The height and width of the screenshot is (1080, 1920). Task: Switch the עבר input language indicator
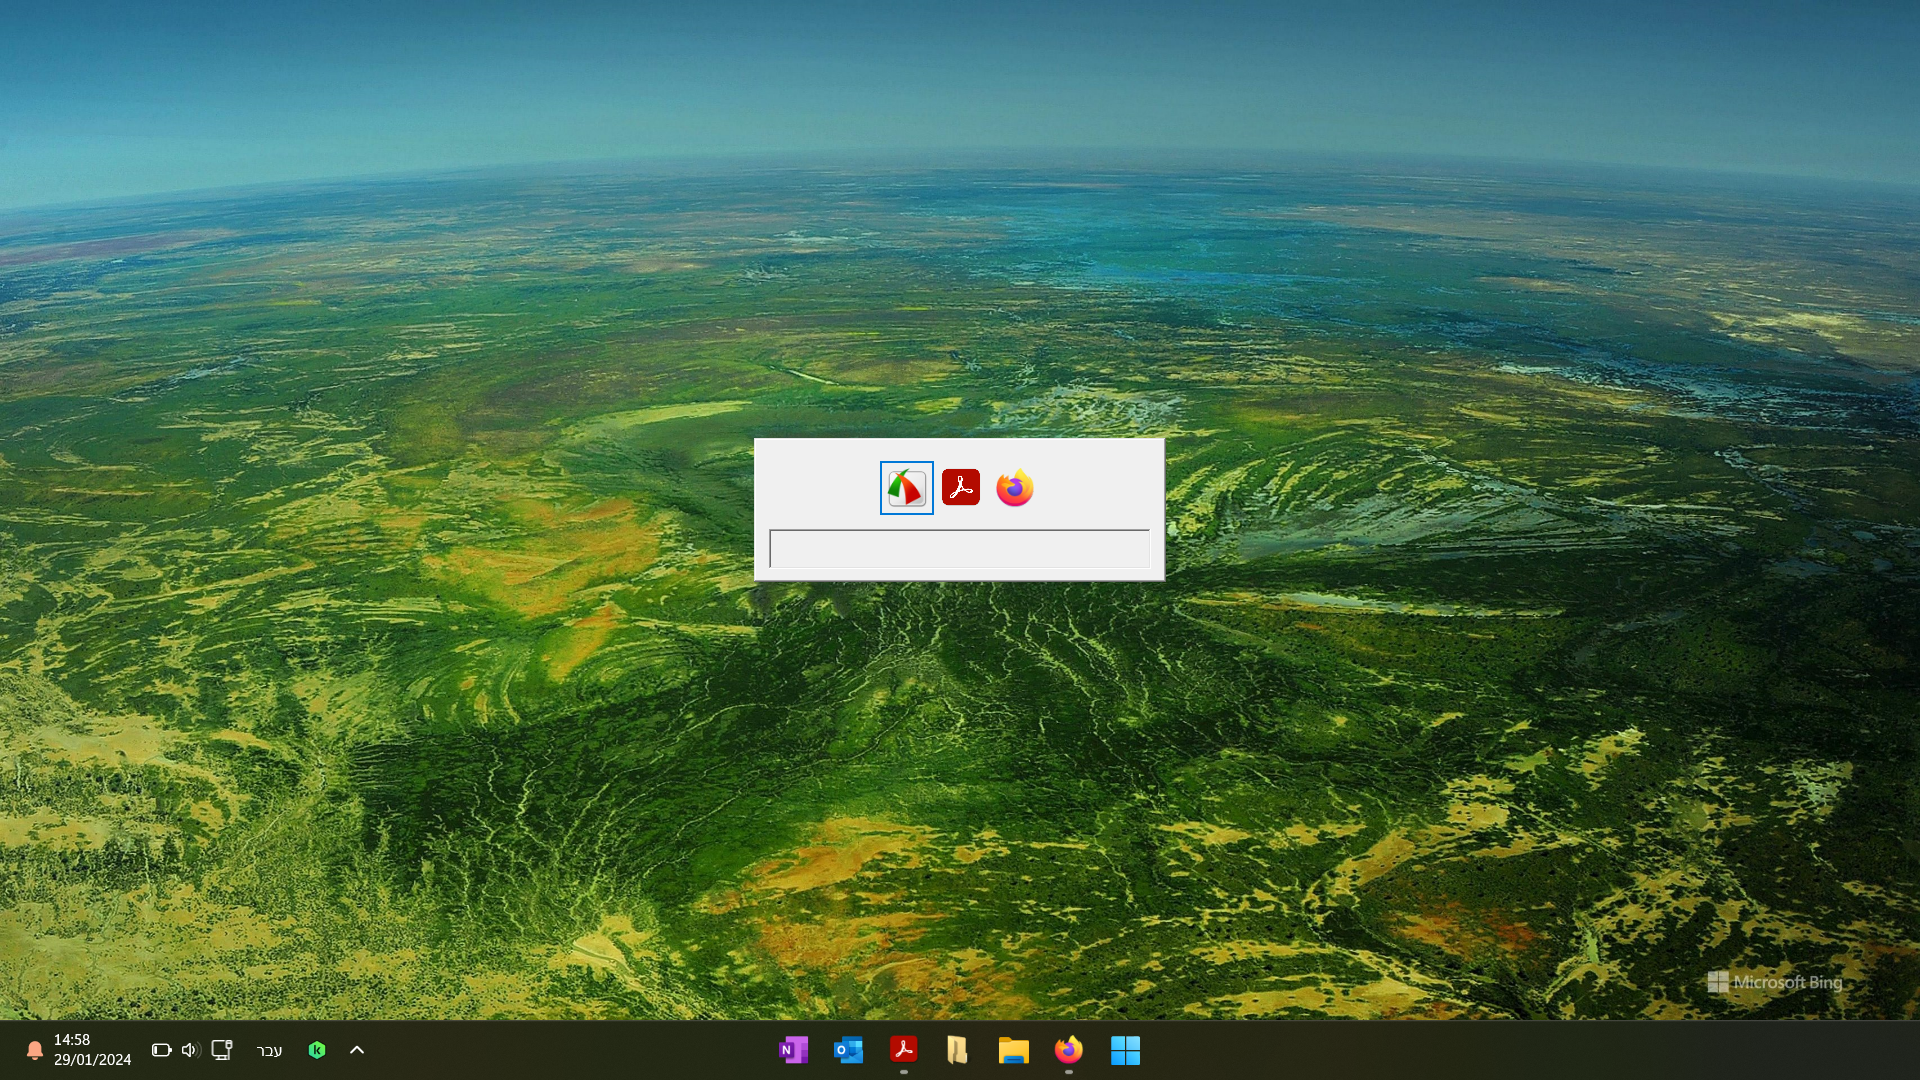(270, 1050)
